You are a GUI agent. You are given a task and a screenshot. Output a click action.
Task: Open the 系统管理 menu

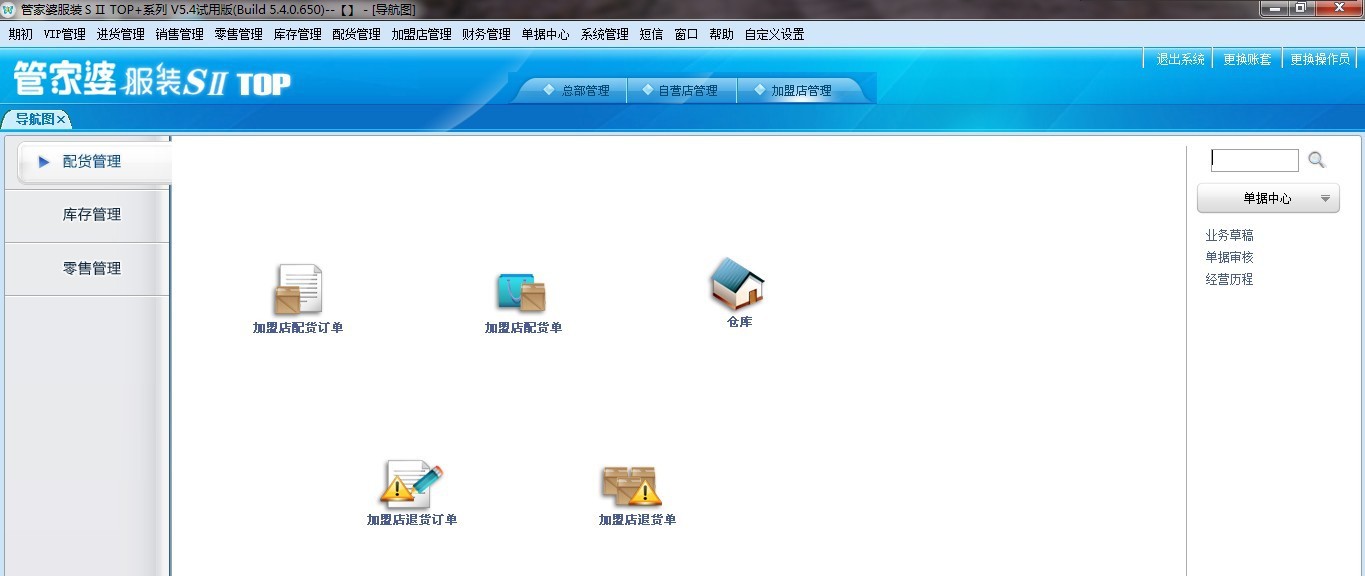[604, 34]
